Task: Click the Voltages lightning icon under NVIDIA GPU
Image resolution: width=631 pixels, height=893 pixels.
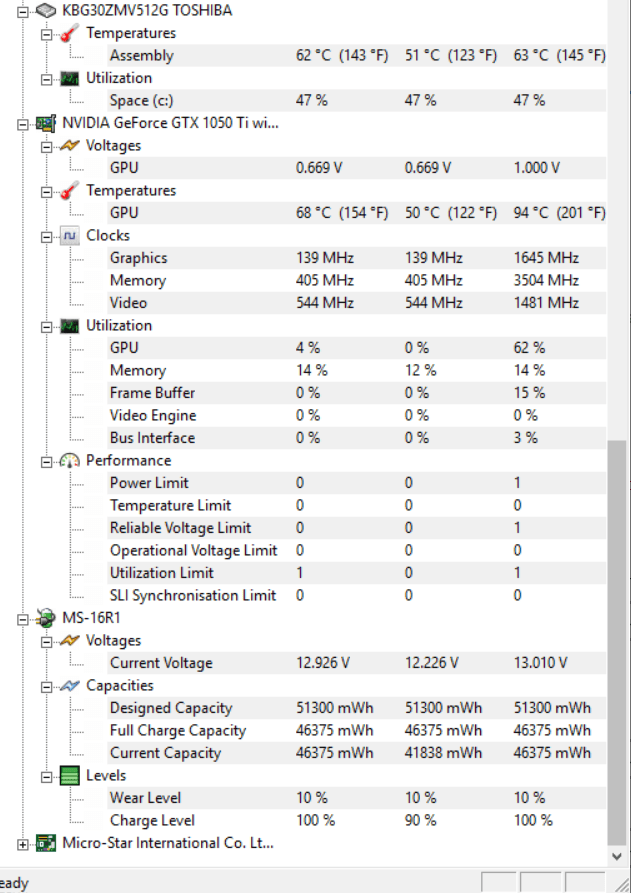Action: coord(69,145)
